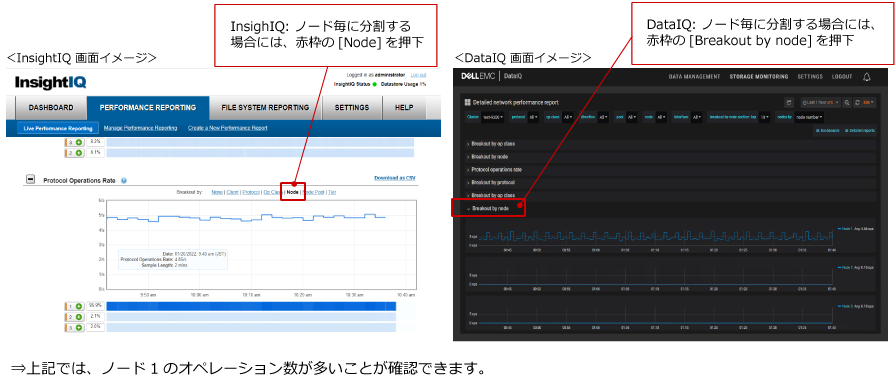The image size is (895, 390).
Task: Open the pool filter dropdown
Action: point(632,117)
